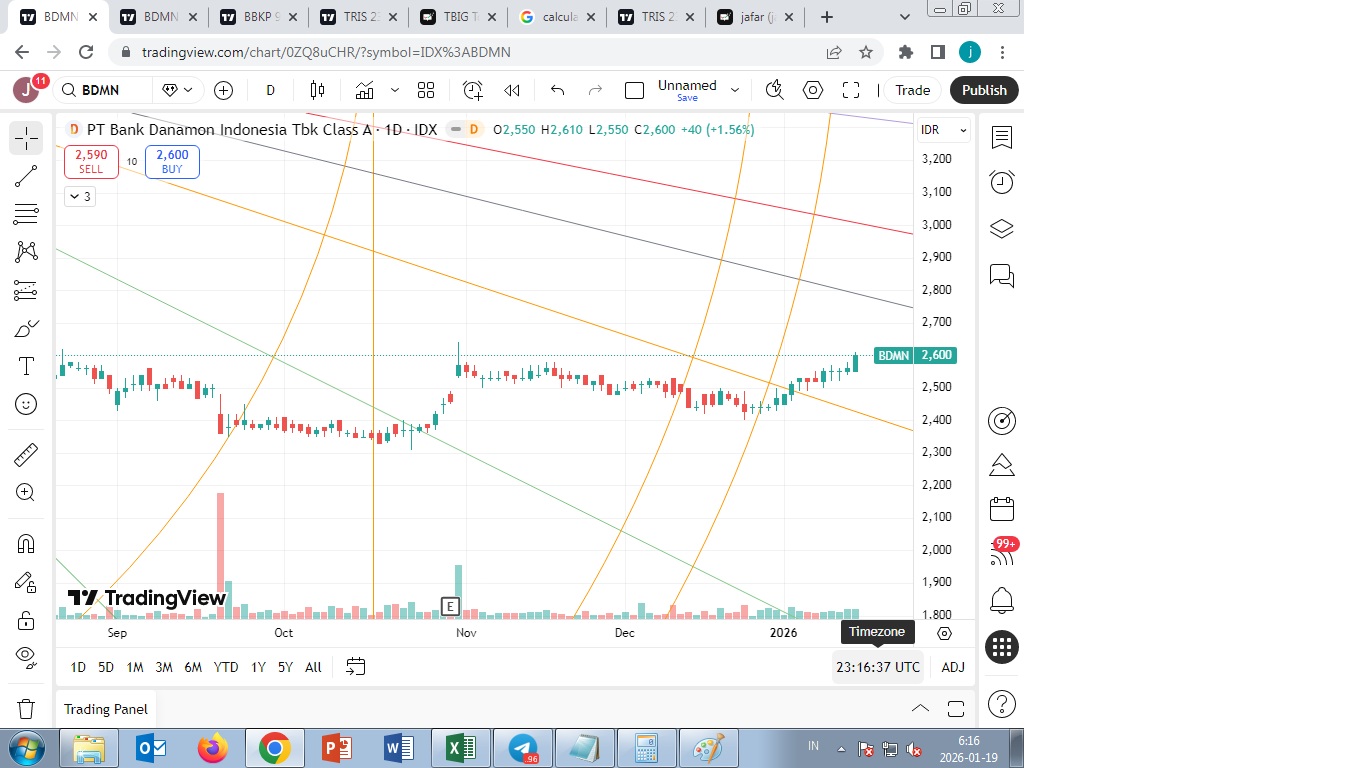
Task: Change the D timeframe interval
Action: point(270,90)
